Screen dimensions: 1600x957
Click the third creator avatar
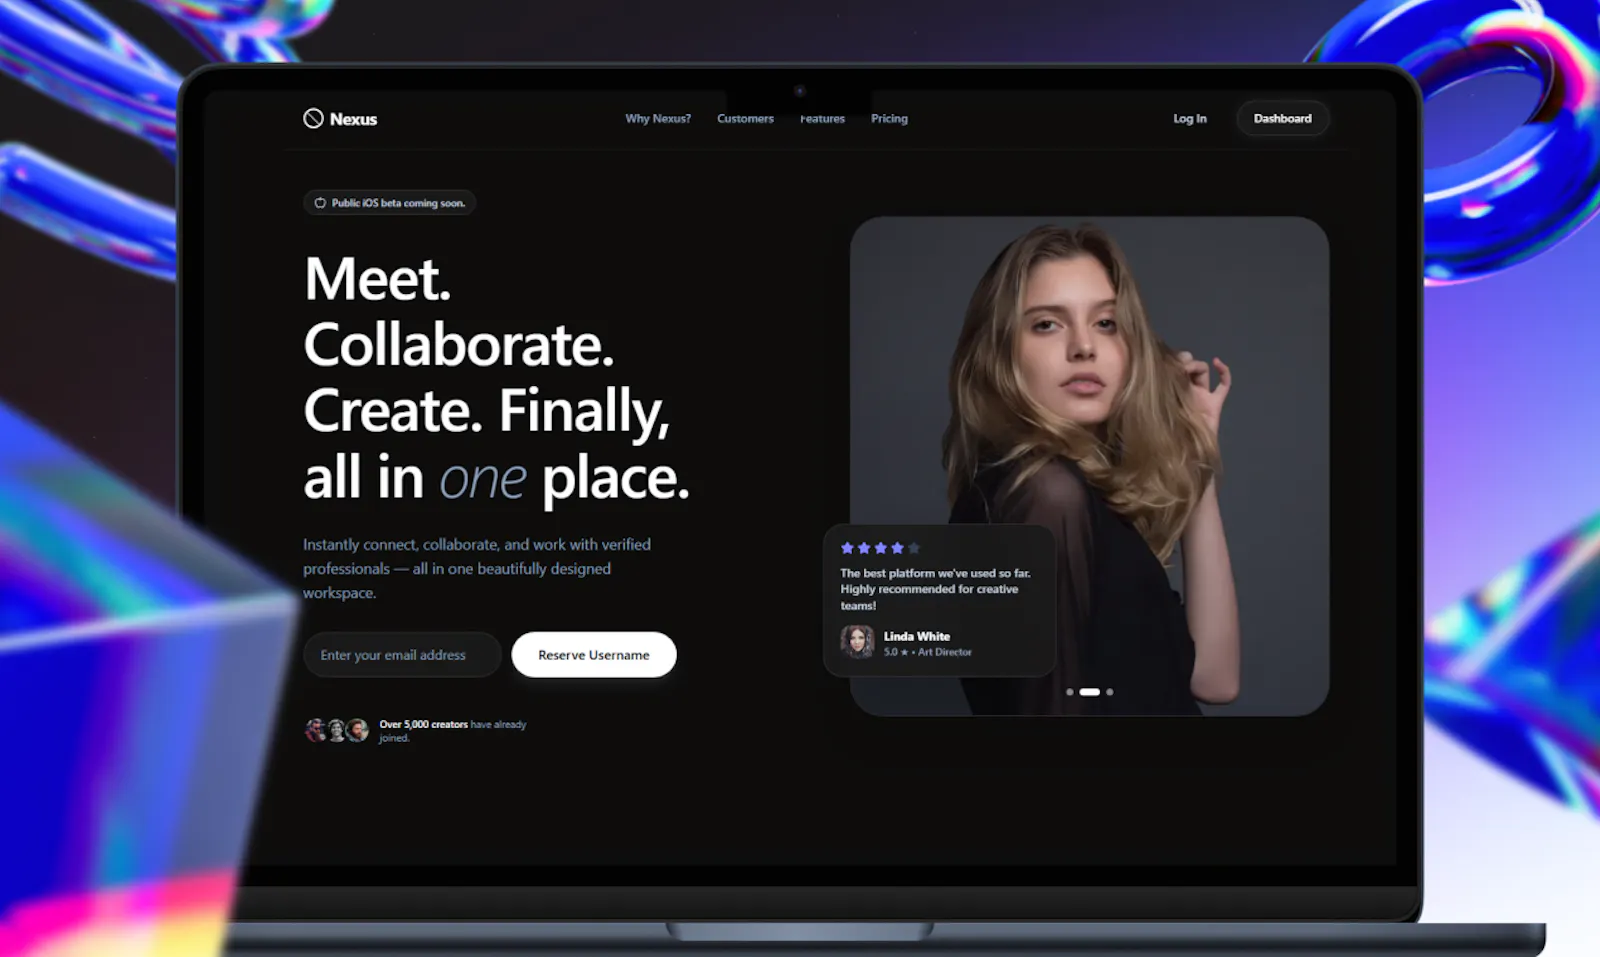click(x=357, y=730)
